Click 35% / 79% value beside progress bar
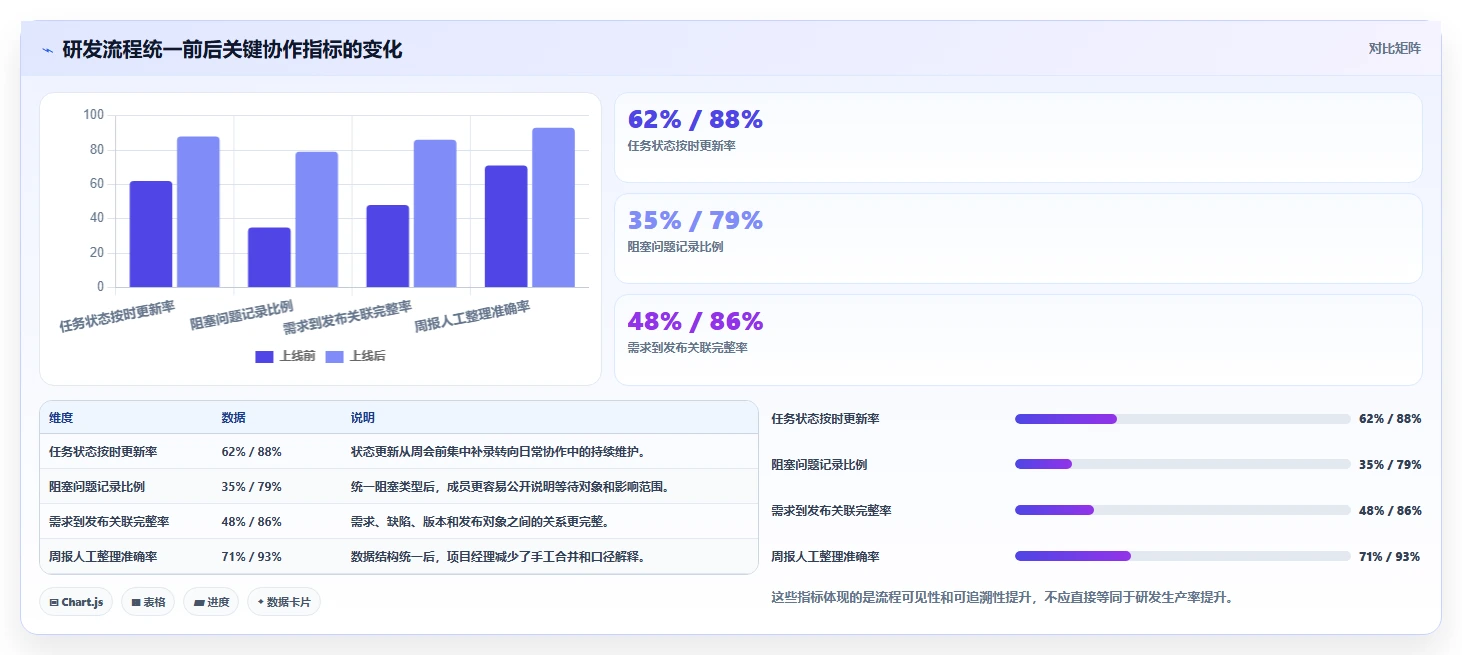Viewport: 1462px width, 655px height. pos(1390,465)
